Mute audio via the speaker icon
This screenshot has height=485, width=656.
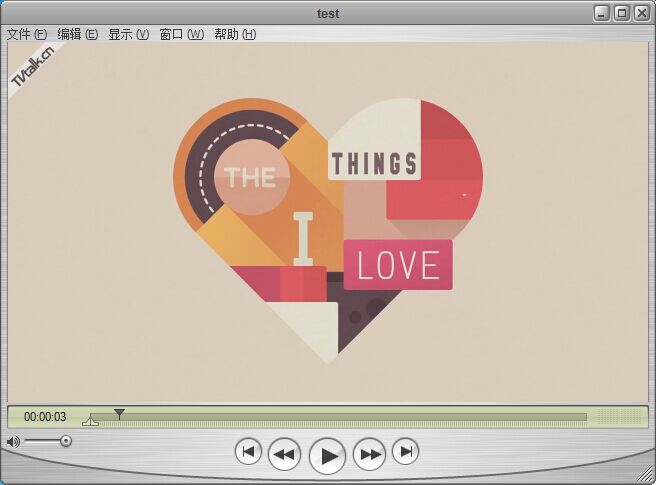[x=13, y=441]
